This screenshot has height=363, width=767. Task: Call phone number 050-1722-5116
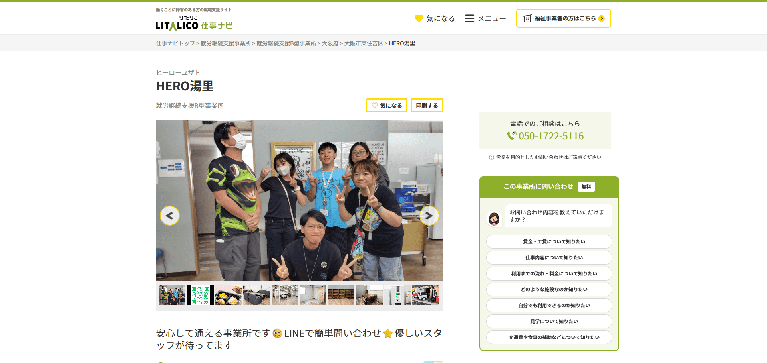point(550,136)
